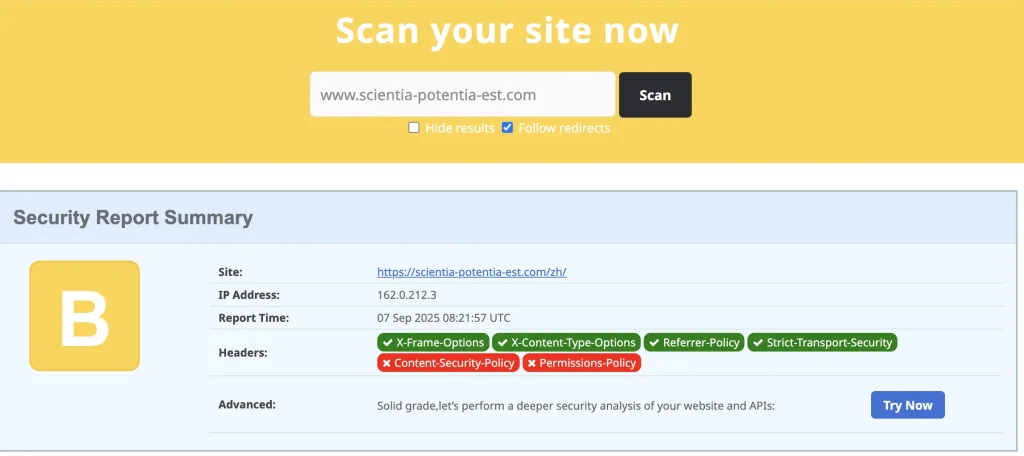Click the report time 07 Sep 2025 value

[x=443, y=318]
